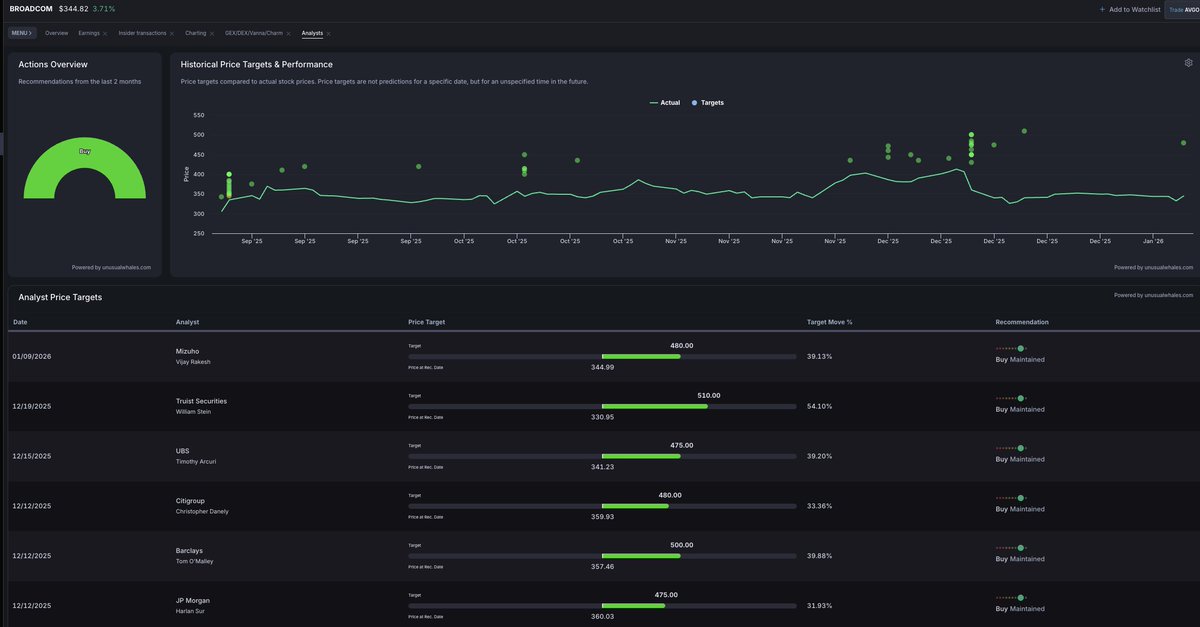Image resolution: width=1200 pixels, height=627 pixels.
Task: Open the chart settings gear icon
Action: pos(1188,63)
